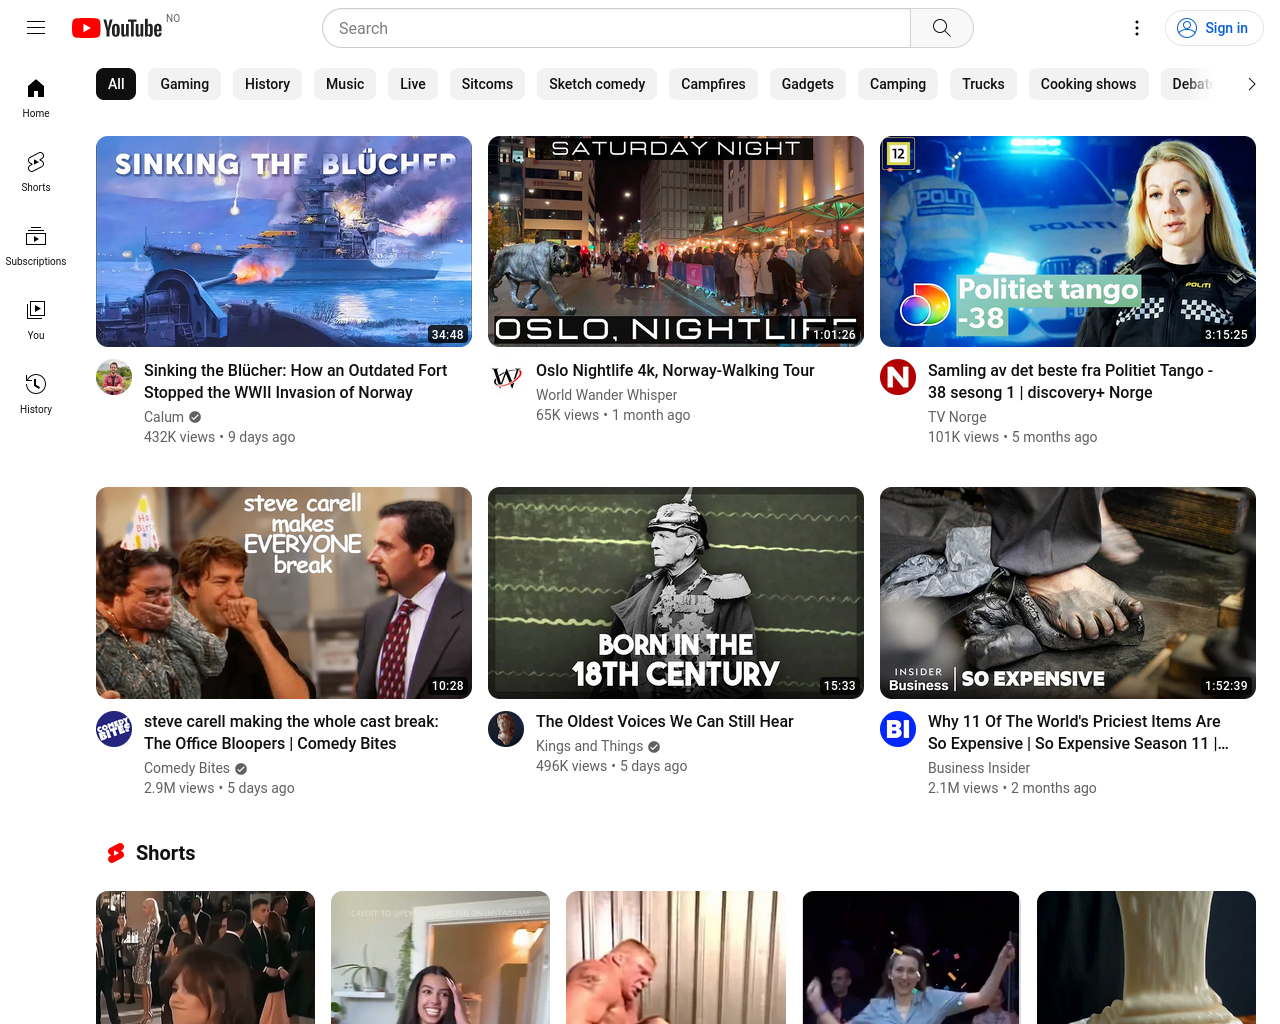Open title Oslo Nightlife 4k Walking Tour
This screenshot has width=1280, height=1024.
(675, 370)
